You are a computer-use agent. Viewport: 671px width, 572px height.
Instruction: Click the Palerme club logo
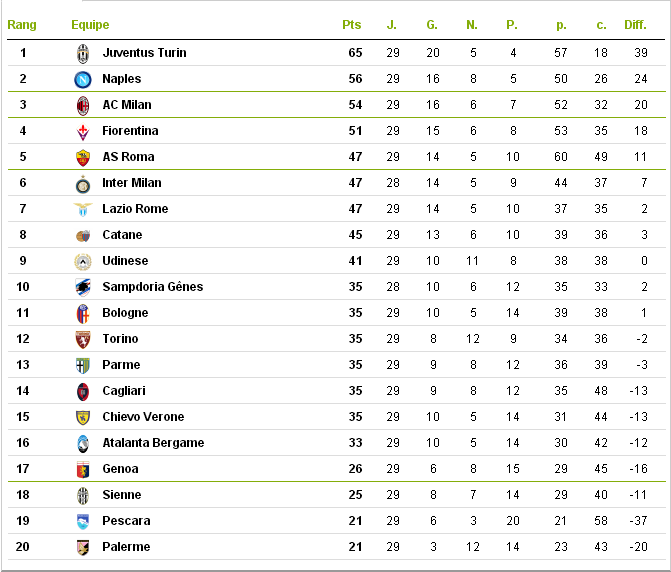point(83,547)
